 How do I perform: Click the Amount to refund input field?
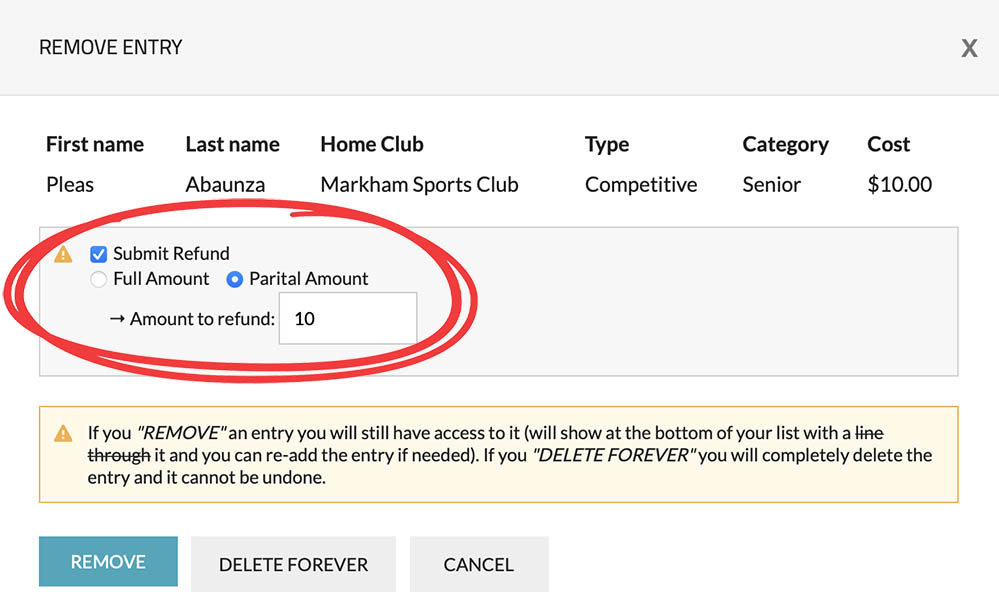pyautogui.click(x=347, y=319)
